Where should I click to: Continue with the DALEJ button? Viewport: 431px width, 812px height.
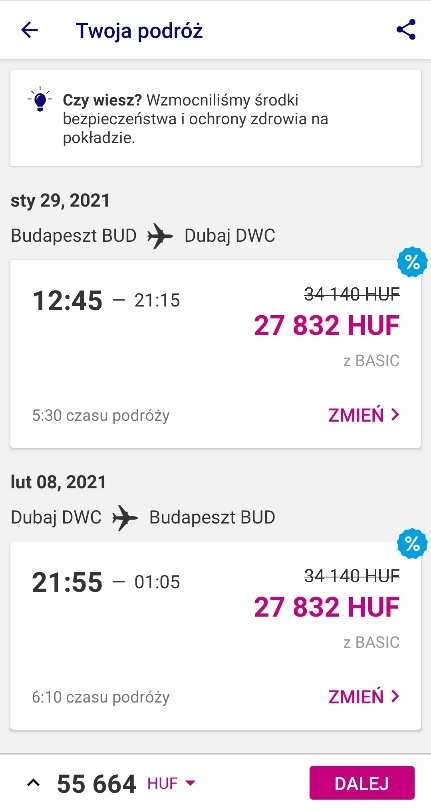362,783
